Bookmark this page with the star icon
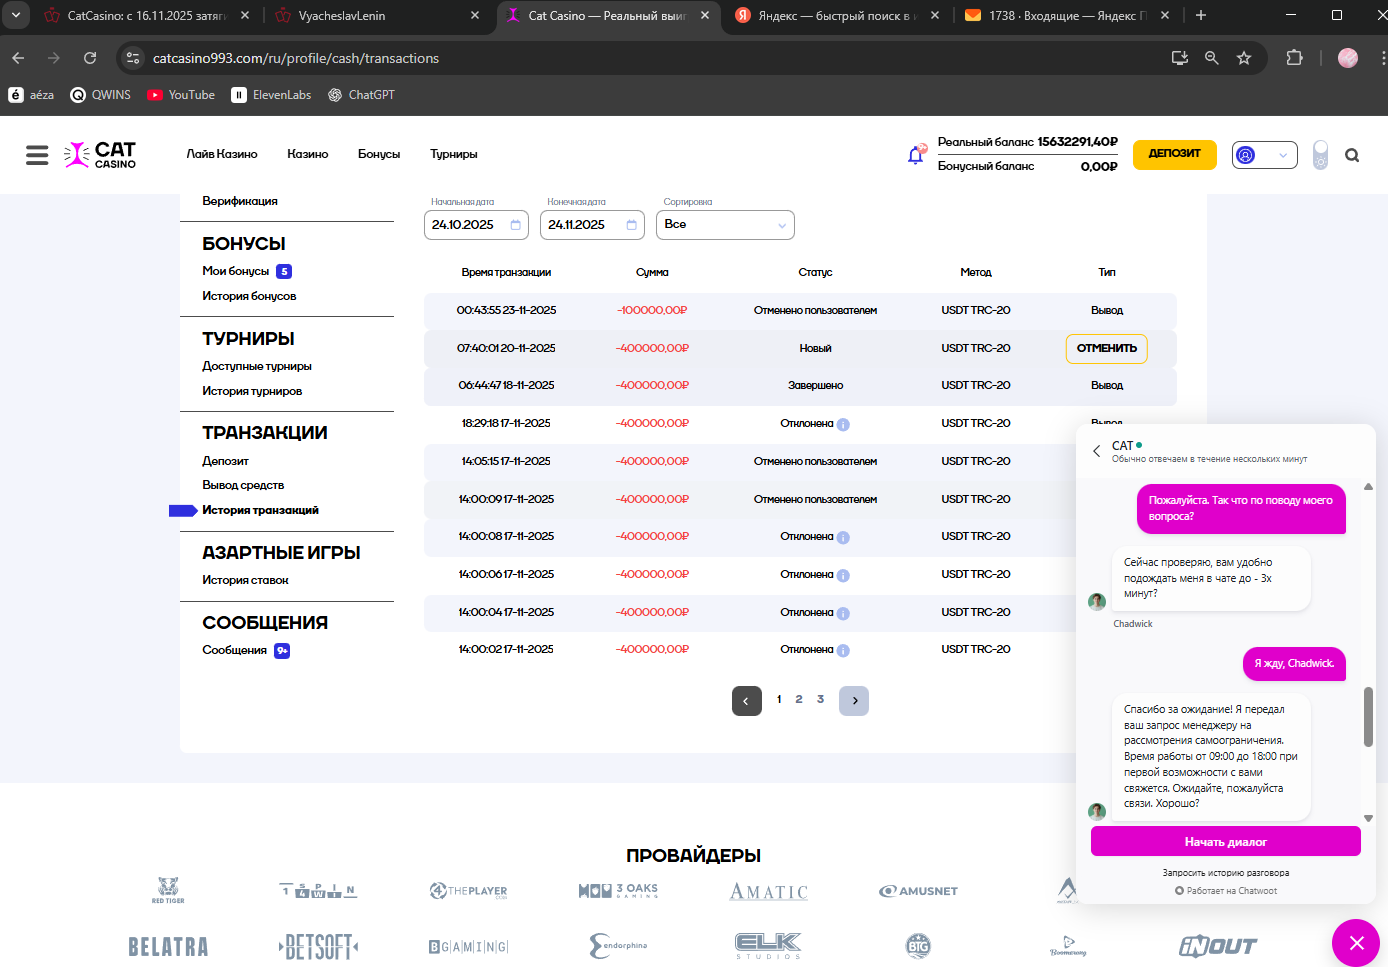1388x967 pixels. point(1243,58)
